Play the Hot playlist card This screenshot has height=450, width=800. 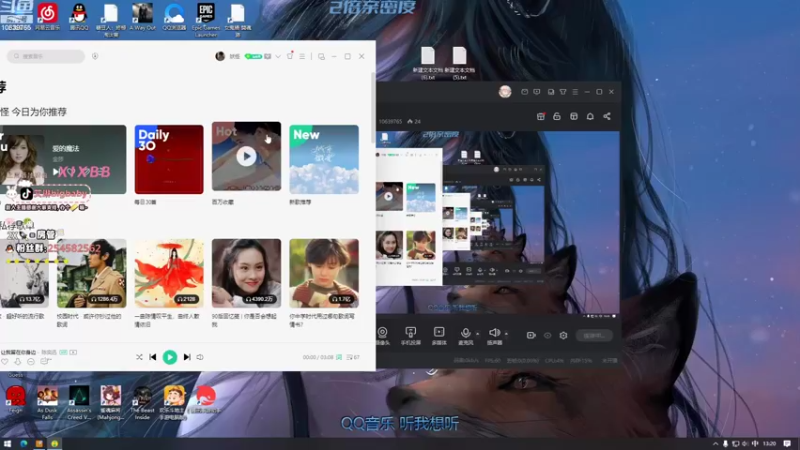click(x=246, y=156)
